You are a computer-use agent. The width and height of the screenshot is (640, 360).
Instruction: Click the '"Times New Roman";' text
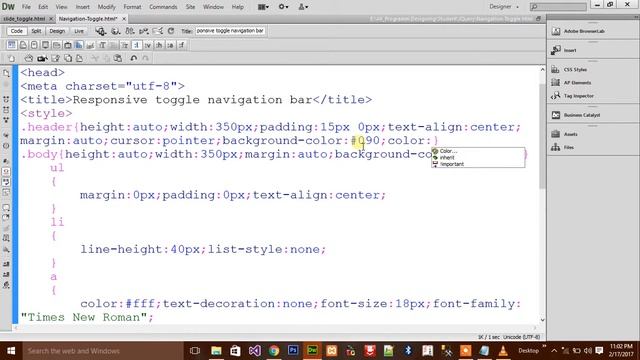click(x=87, y=318)
